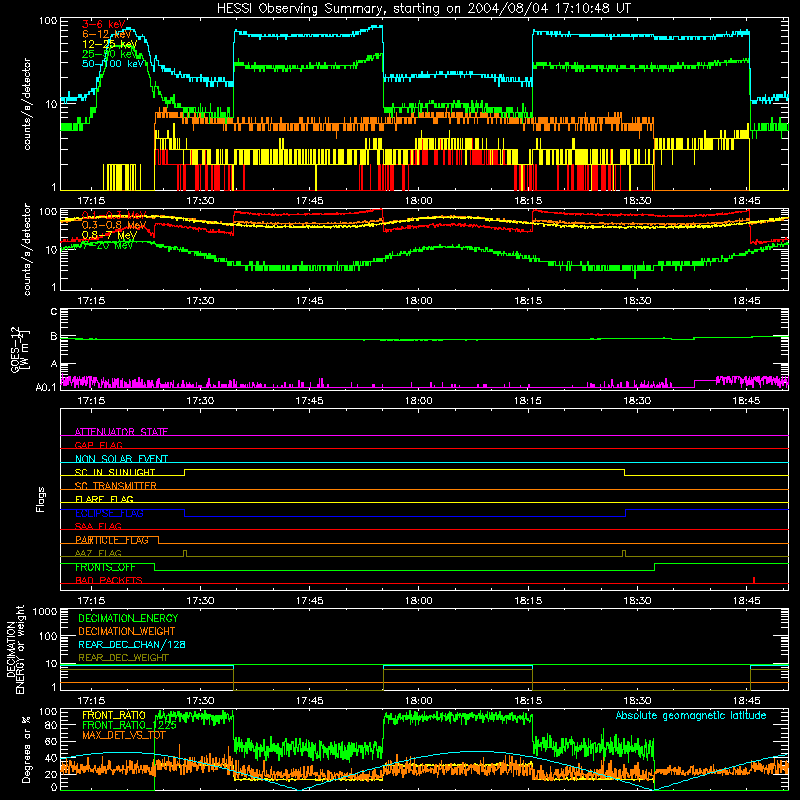Click '17:45' tick below the GOES panel

pos(309,401)
